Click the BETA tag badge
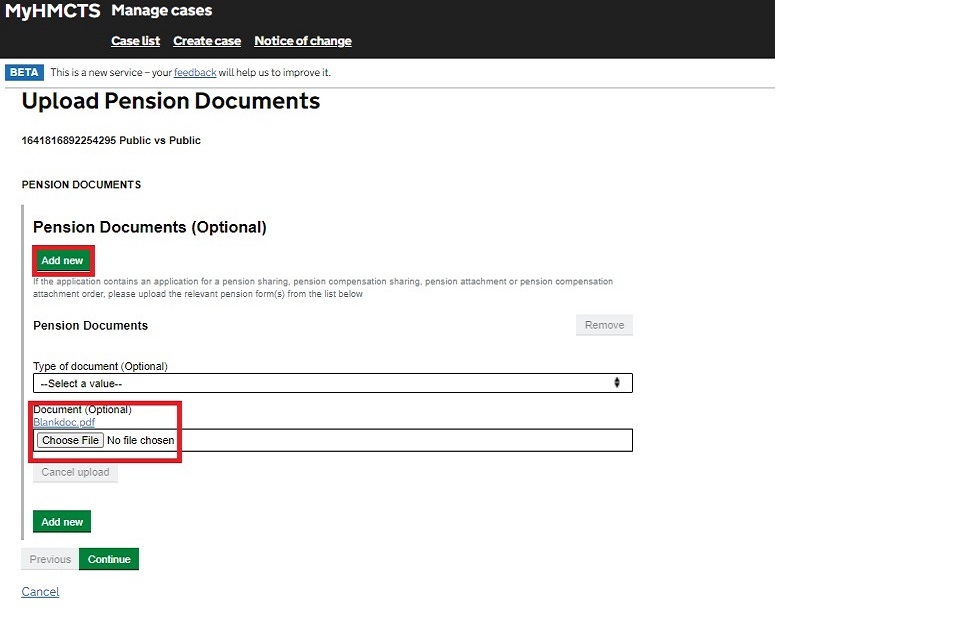 tap(24, 73)
